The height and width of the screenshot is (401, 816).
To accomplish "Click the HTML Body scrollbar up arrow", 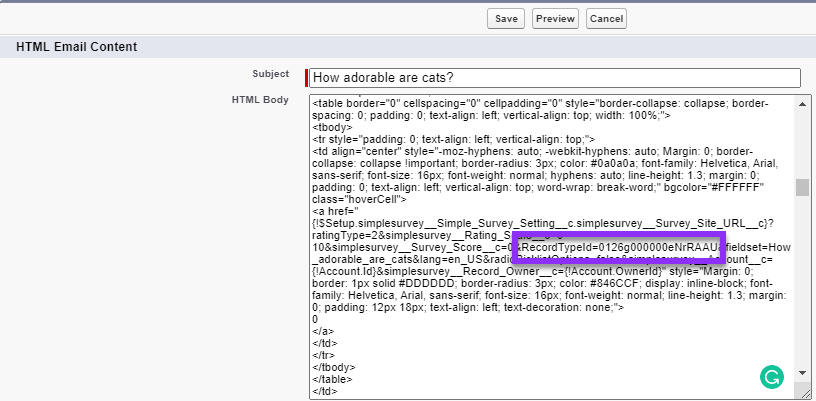I will pos(802,104).
